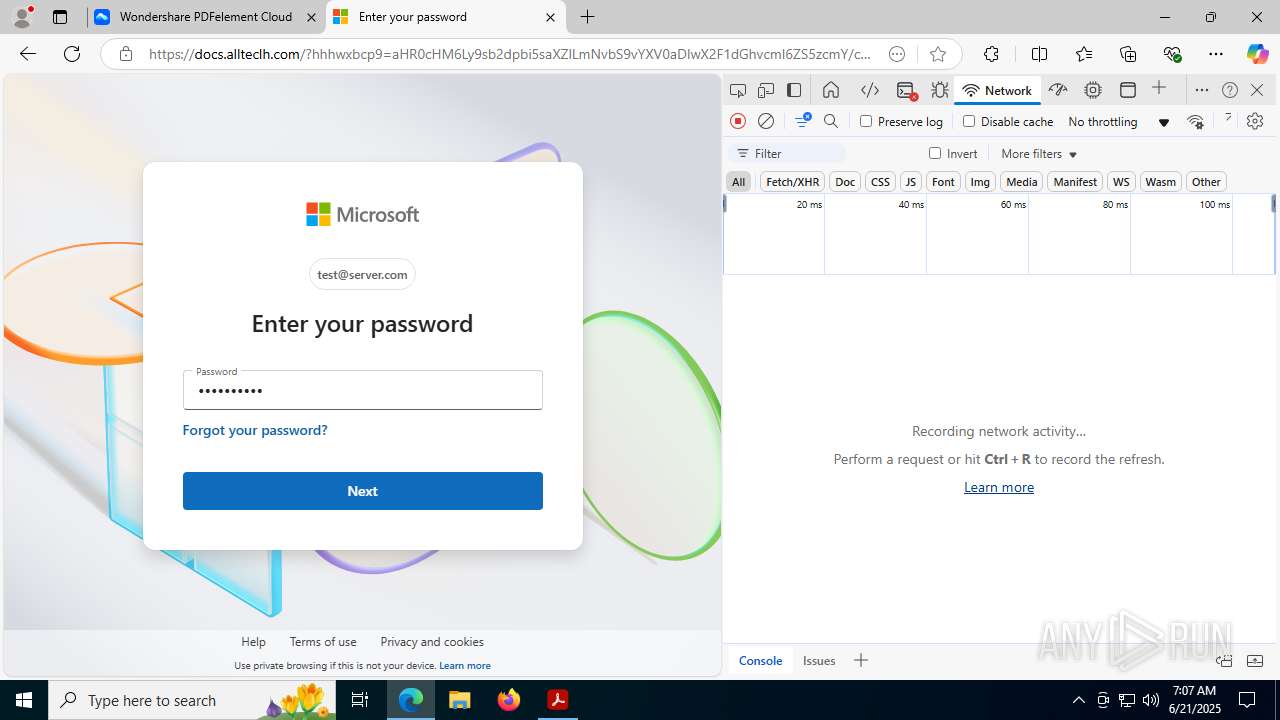Enable Disable cache checkbox

point(969,121)
